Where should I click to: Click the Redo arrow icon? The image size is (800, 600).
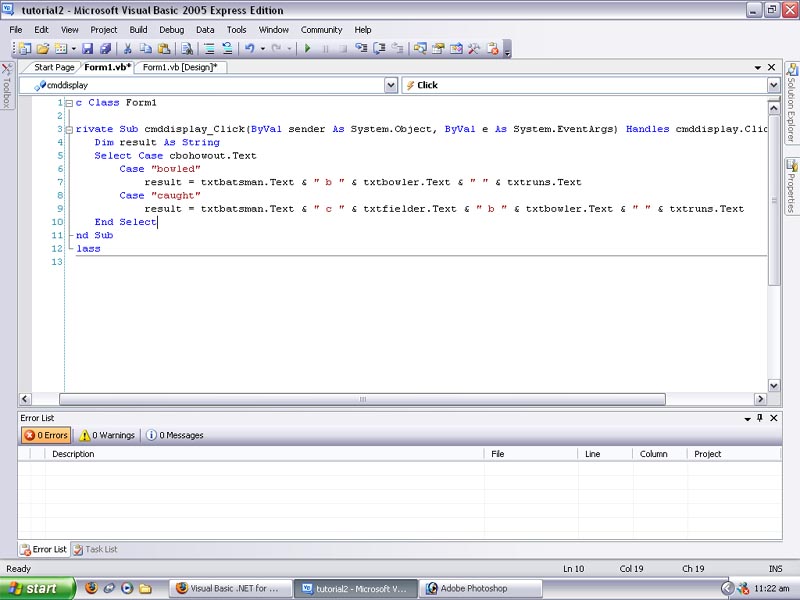(x=276, y=48)
